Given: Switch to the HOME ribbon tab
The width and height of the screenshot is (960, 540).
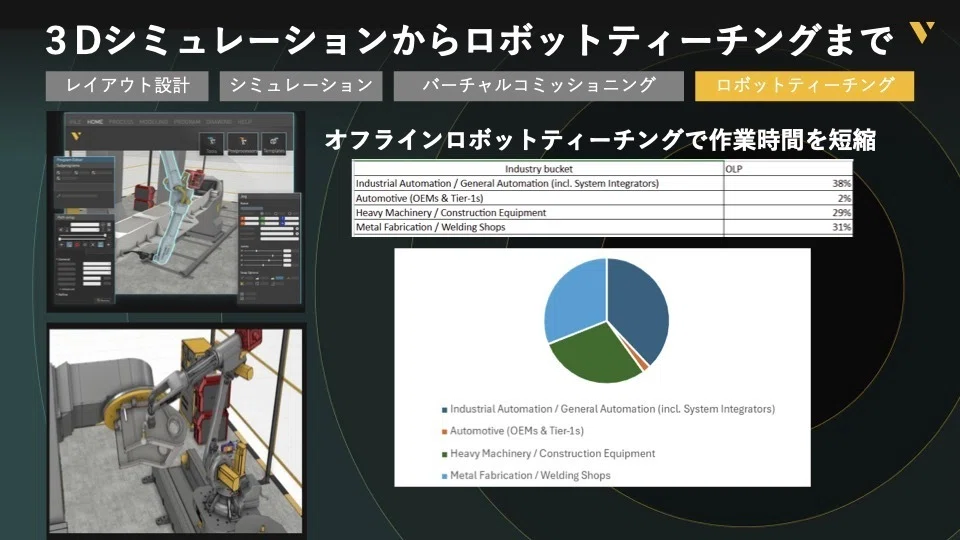Looking at the screenshot, I should tap(95, 122).
